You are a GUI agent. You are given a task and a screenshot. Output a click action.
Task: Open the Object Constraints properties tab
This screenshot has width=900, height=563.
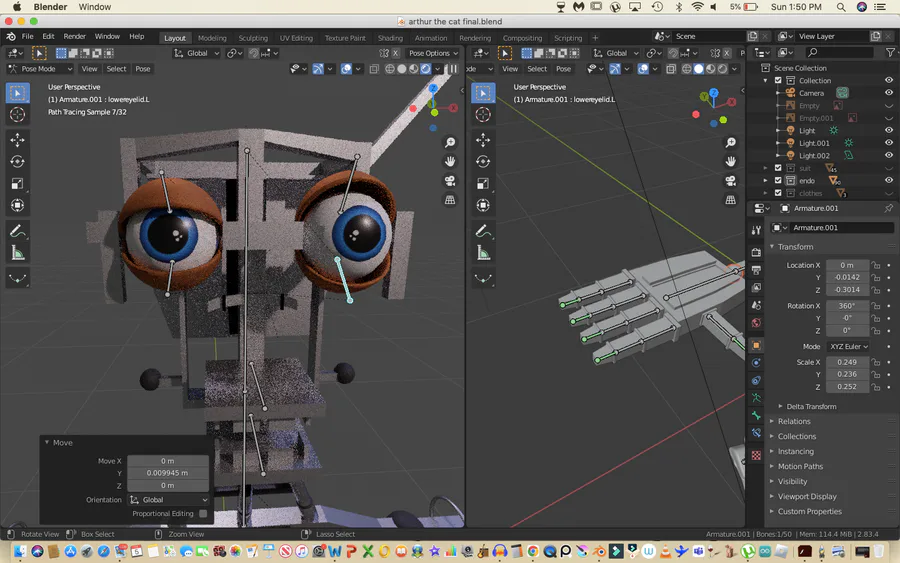click(x=756, y=380)
